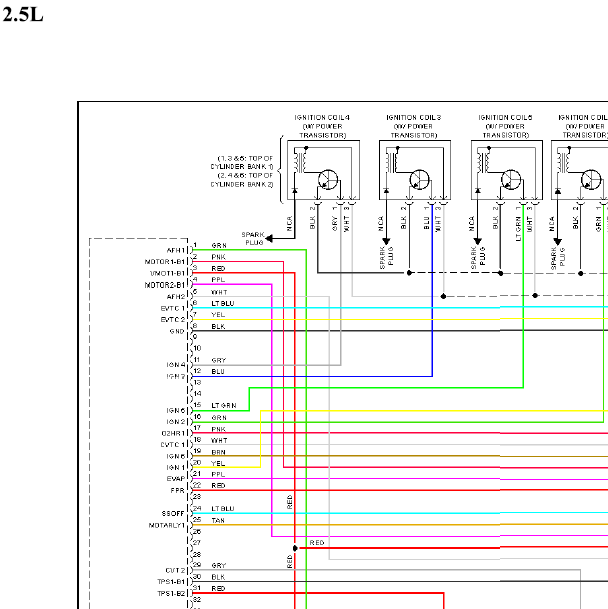
Task: Click the GRY wire label at pin 11
Action: 219,360
